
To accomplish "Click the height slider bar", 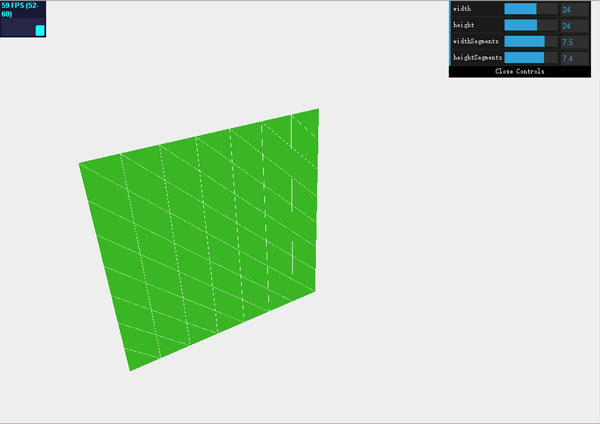I will coord(531,25).
